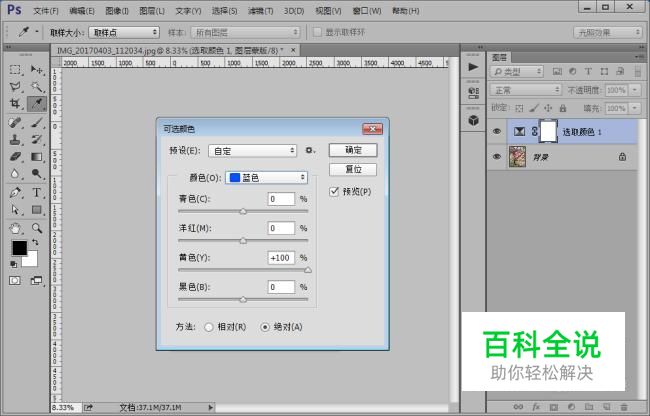Viewport: 650px width, 416px height.
Task: Open the 滤镜(T) menu
Action: pyautogui.click(x=260, y=11)
